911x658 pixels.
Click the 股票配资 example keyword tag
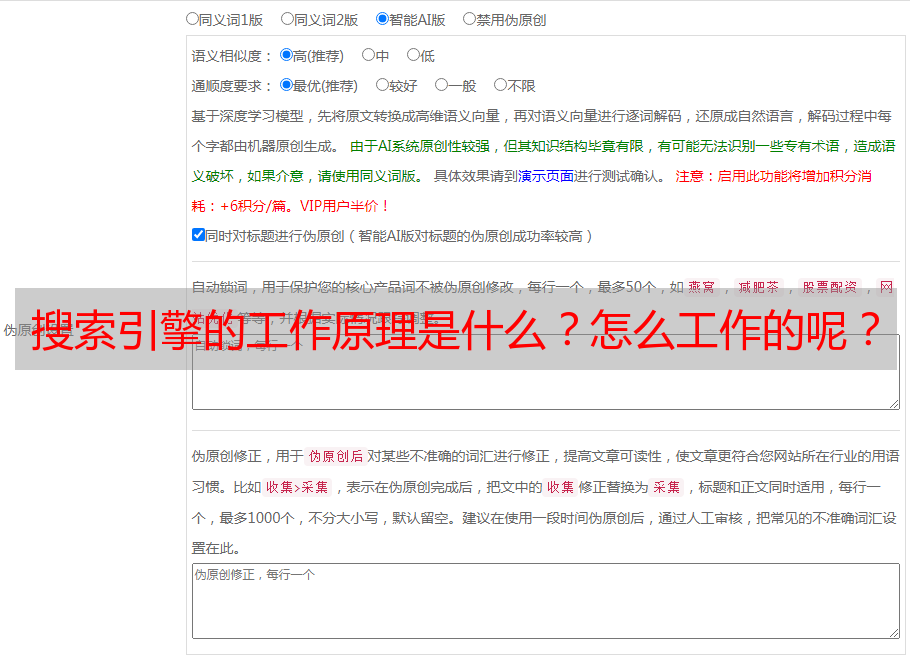[x=830, y=287]
